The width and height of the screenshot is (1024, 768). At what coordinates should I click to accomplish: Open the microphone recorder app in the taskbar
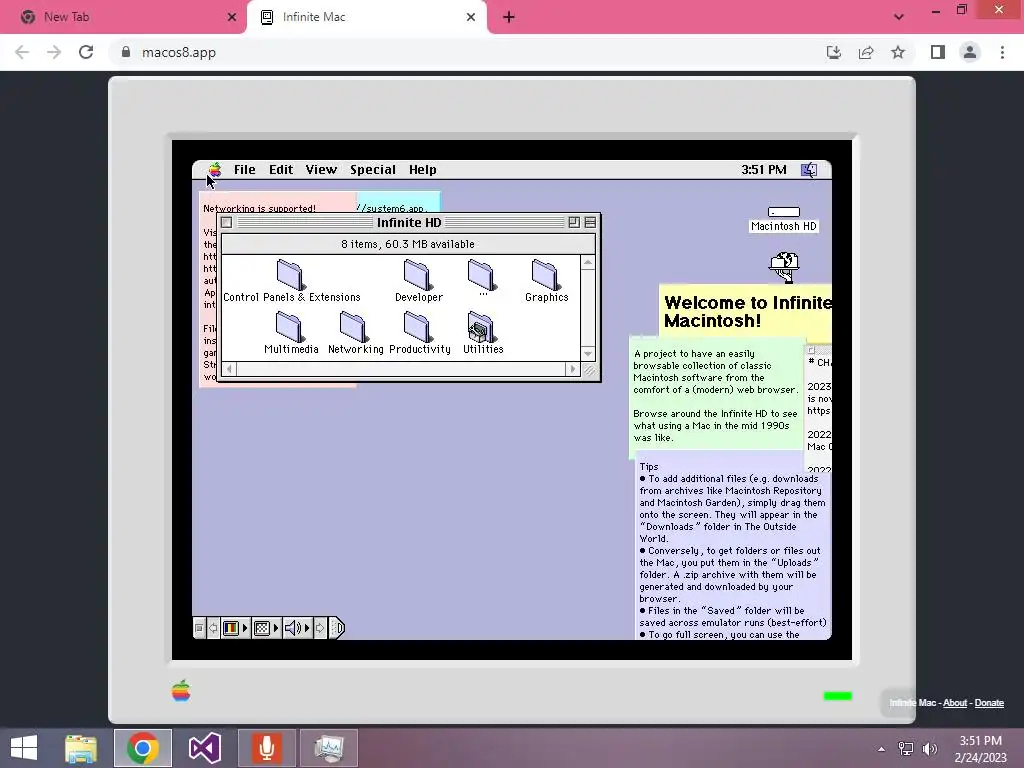[x=266, y=748]
